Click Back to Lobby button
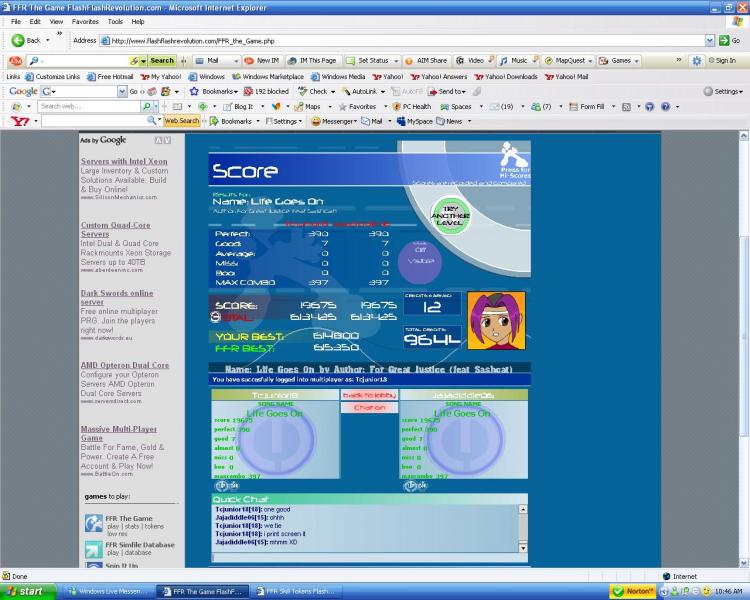 pyautogui.click(x=369, y=396)
